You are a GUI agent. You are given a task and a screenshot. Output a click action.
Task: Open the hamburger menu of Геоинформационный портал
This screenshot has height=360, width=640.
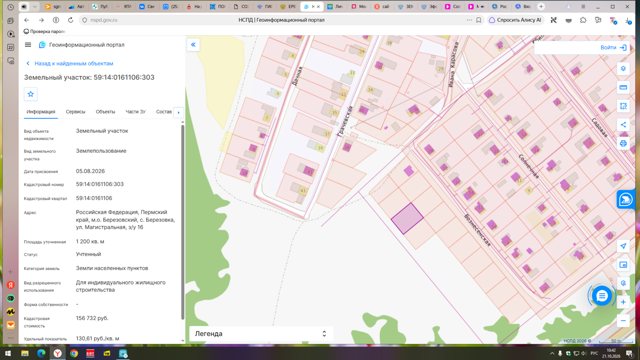point(28,44)
